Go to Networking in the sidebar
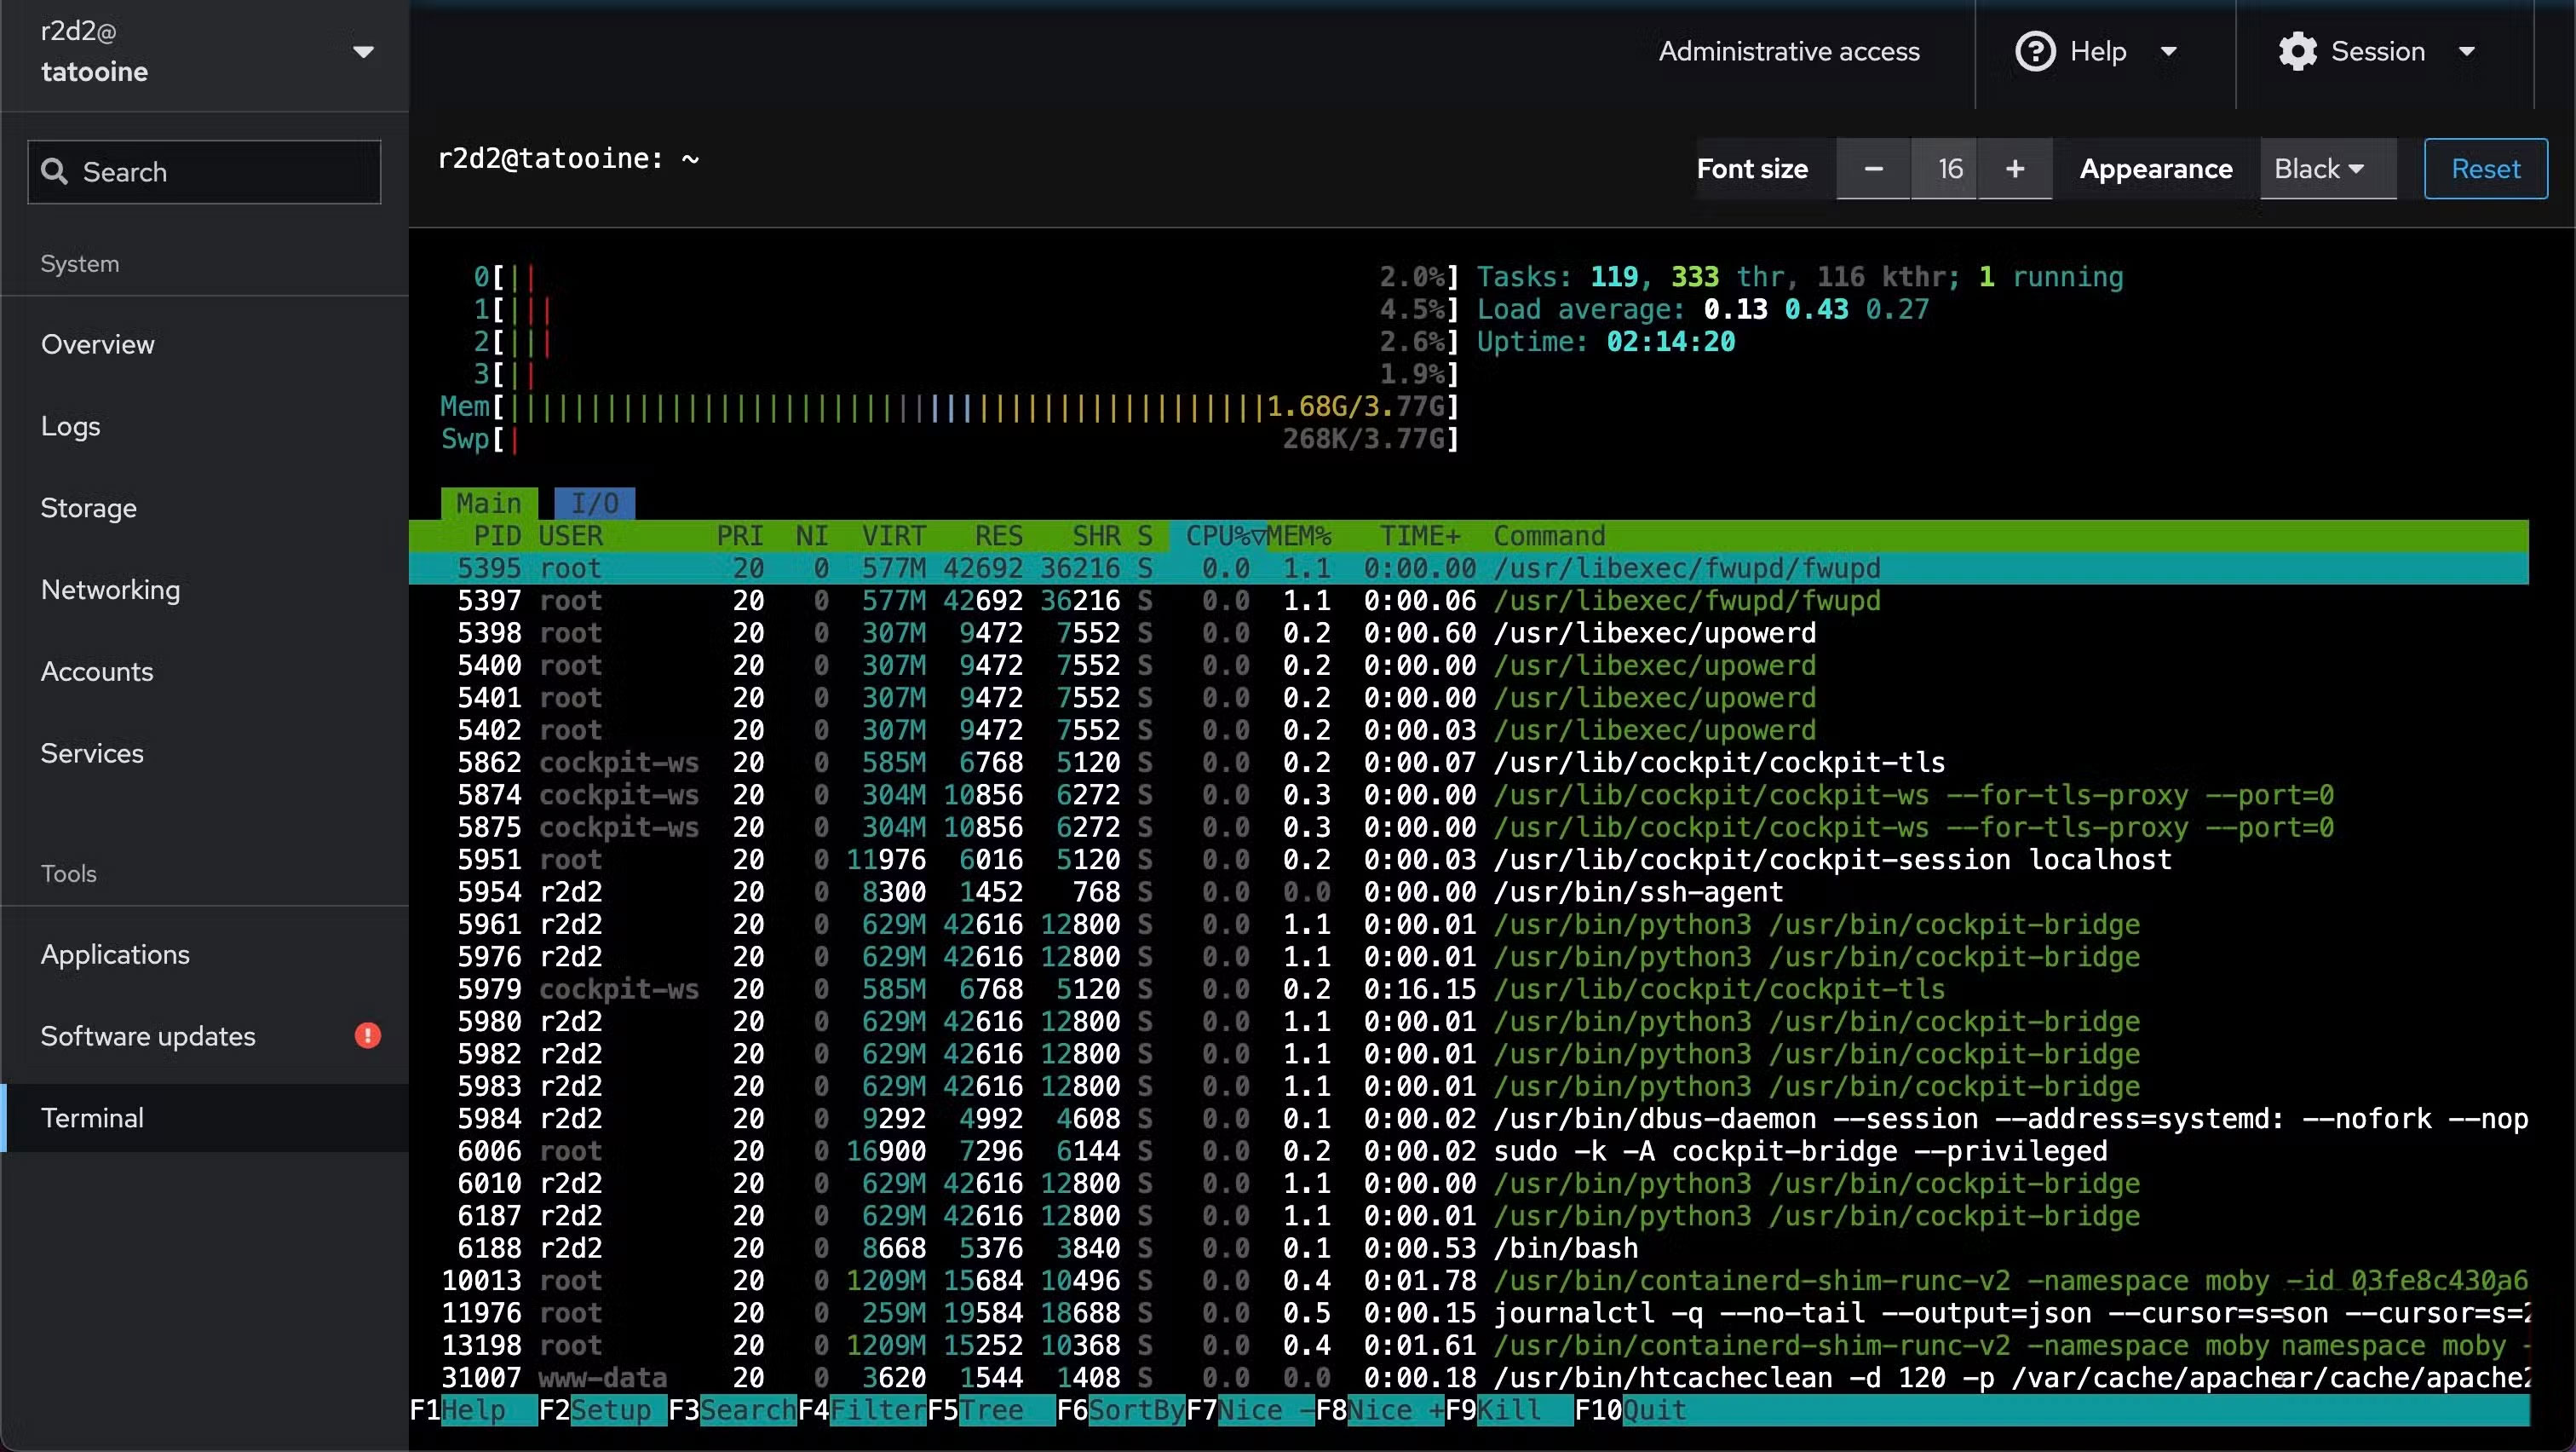This screenshot has height=1452, width=2576. [110, 590]
